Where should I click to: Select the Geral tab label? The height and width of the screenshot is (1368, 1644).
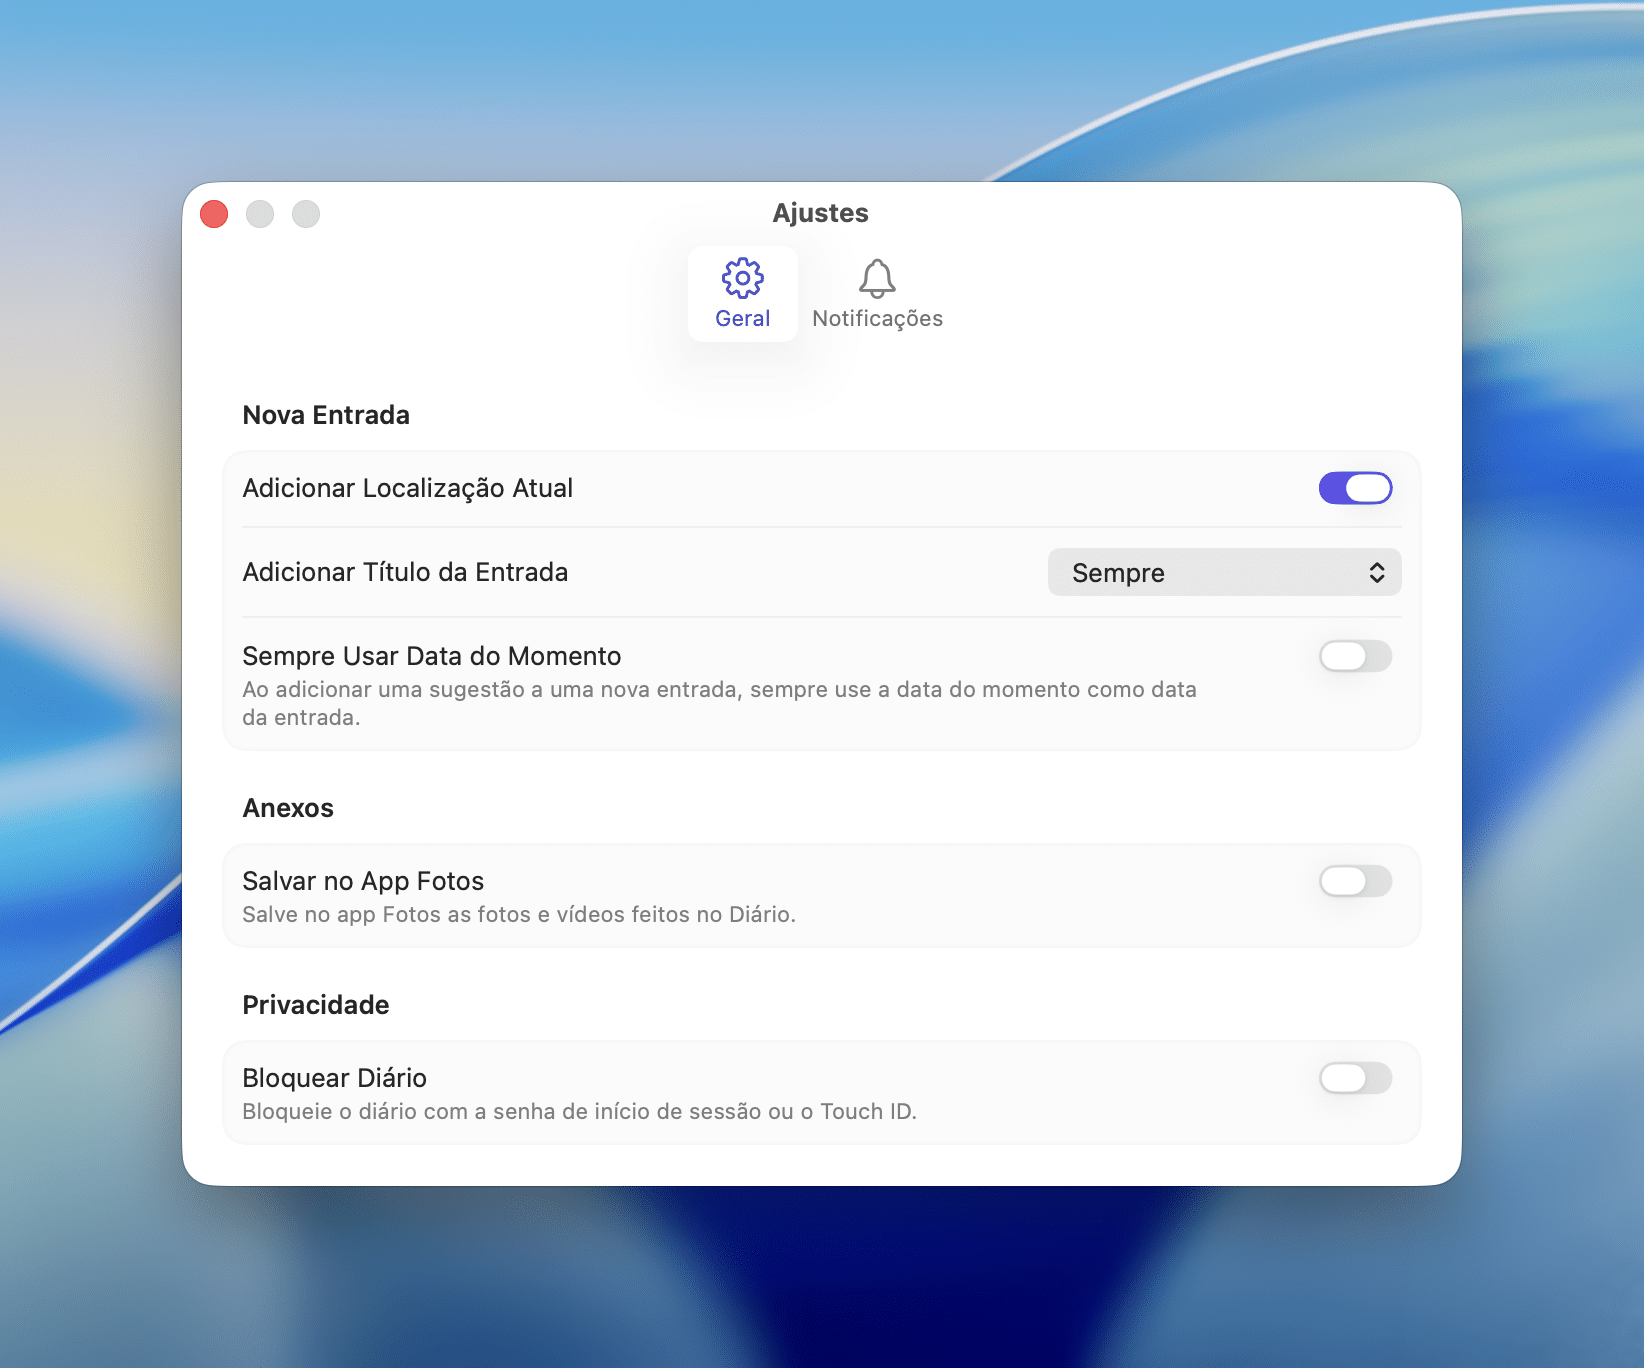coord(742,319)
